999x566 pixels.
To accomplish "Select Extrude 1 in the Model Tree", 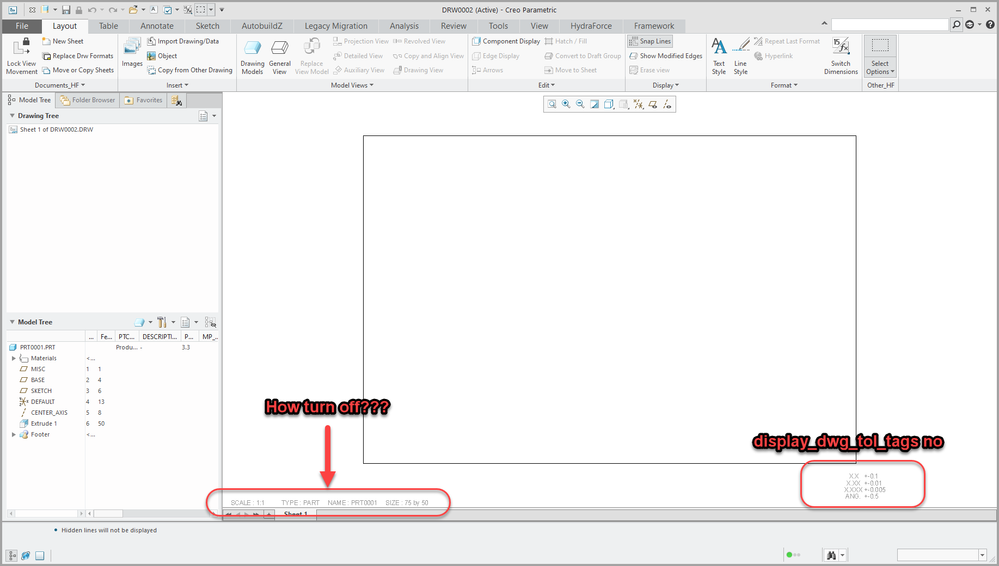I will (46, 423).
